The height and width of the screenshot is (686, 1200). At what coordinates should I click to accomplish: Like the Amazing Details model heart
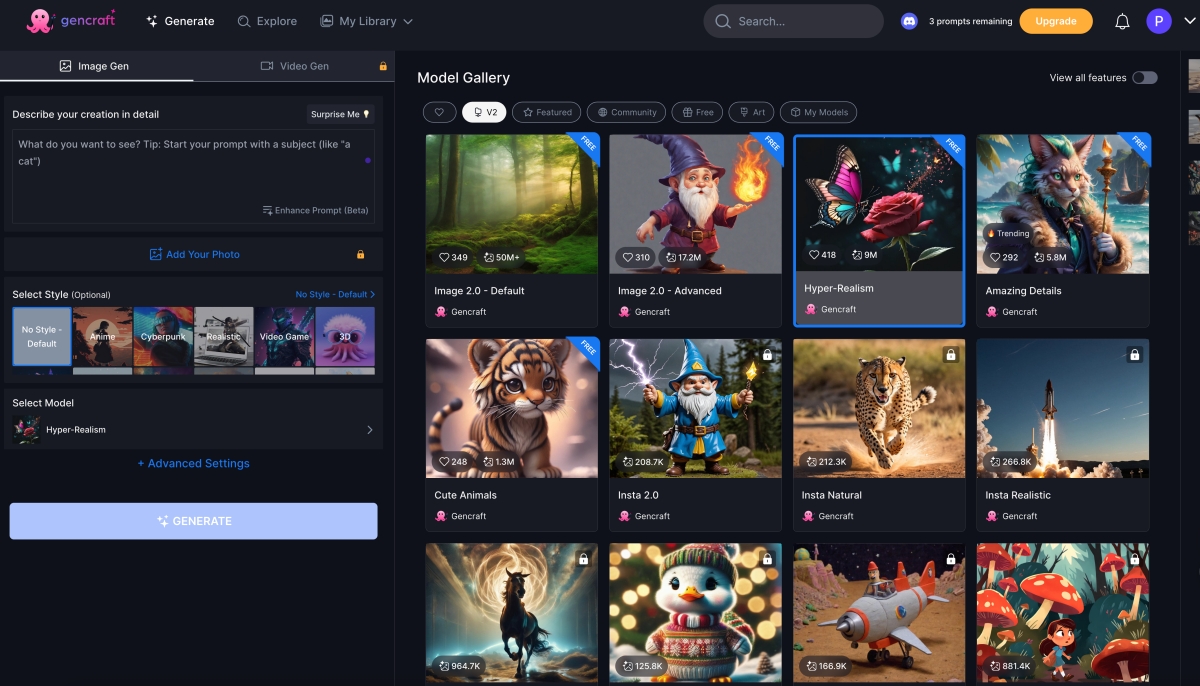click(995, 257)
